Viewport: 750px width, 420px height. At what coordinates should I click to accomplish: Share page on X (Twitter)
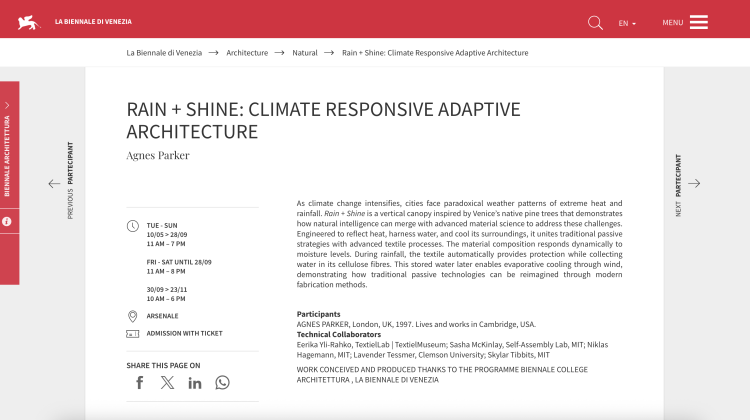(x=167, y=382)
